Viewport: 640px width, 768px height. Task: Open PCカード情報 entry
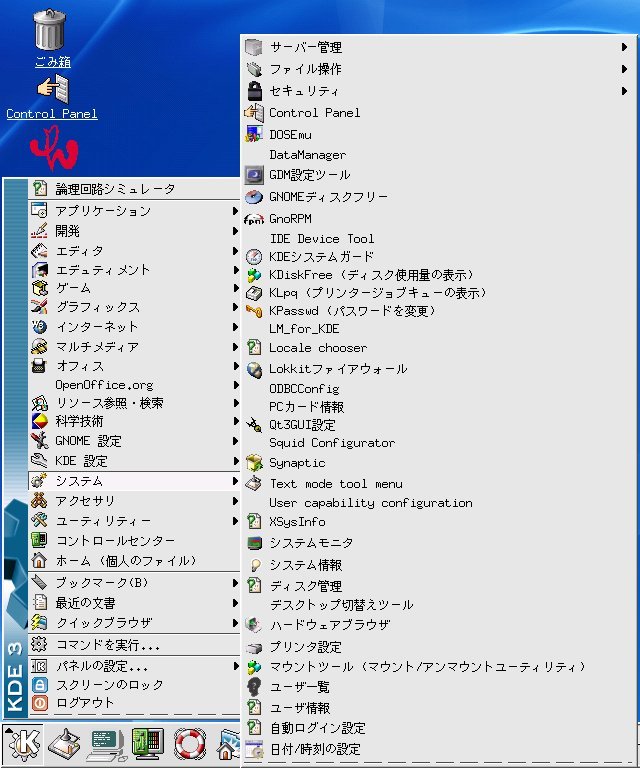tap(439, 407)
